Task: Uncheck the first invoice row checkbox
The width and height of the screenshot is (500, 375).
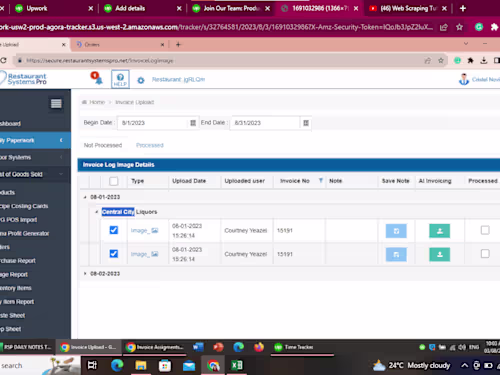Action: coord(114,230)
